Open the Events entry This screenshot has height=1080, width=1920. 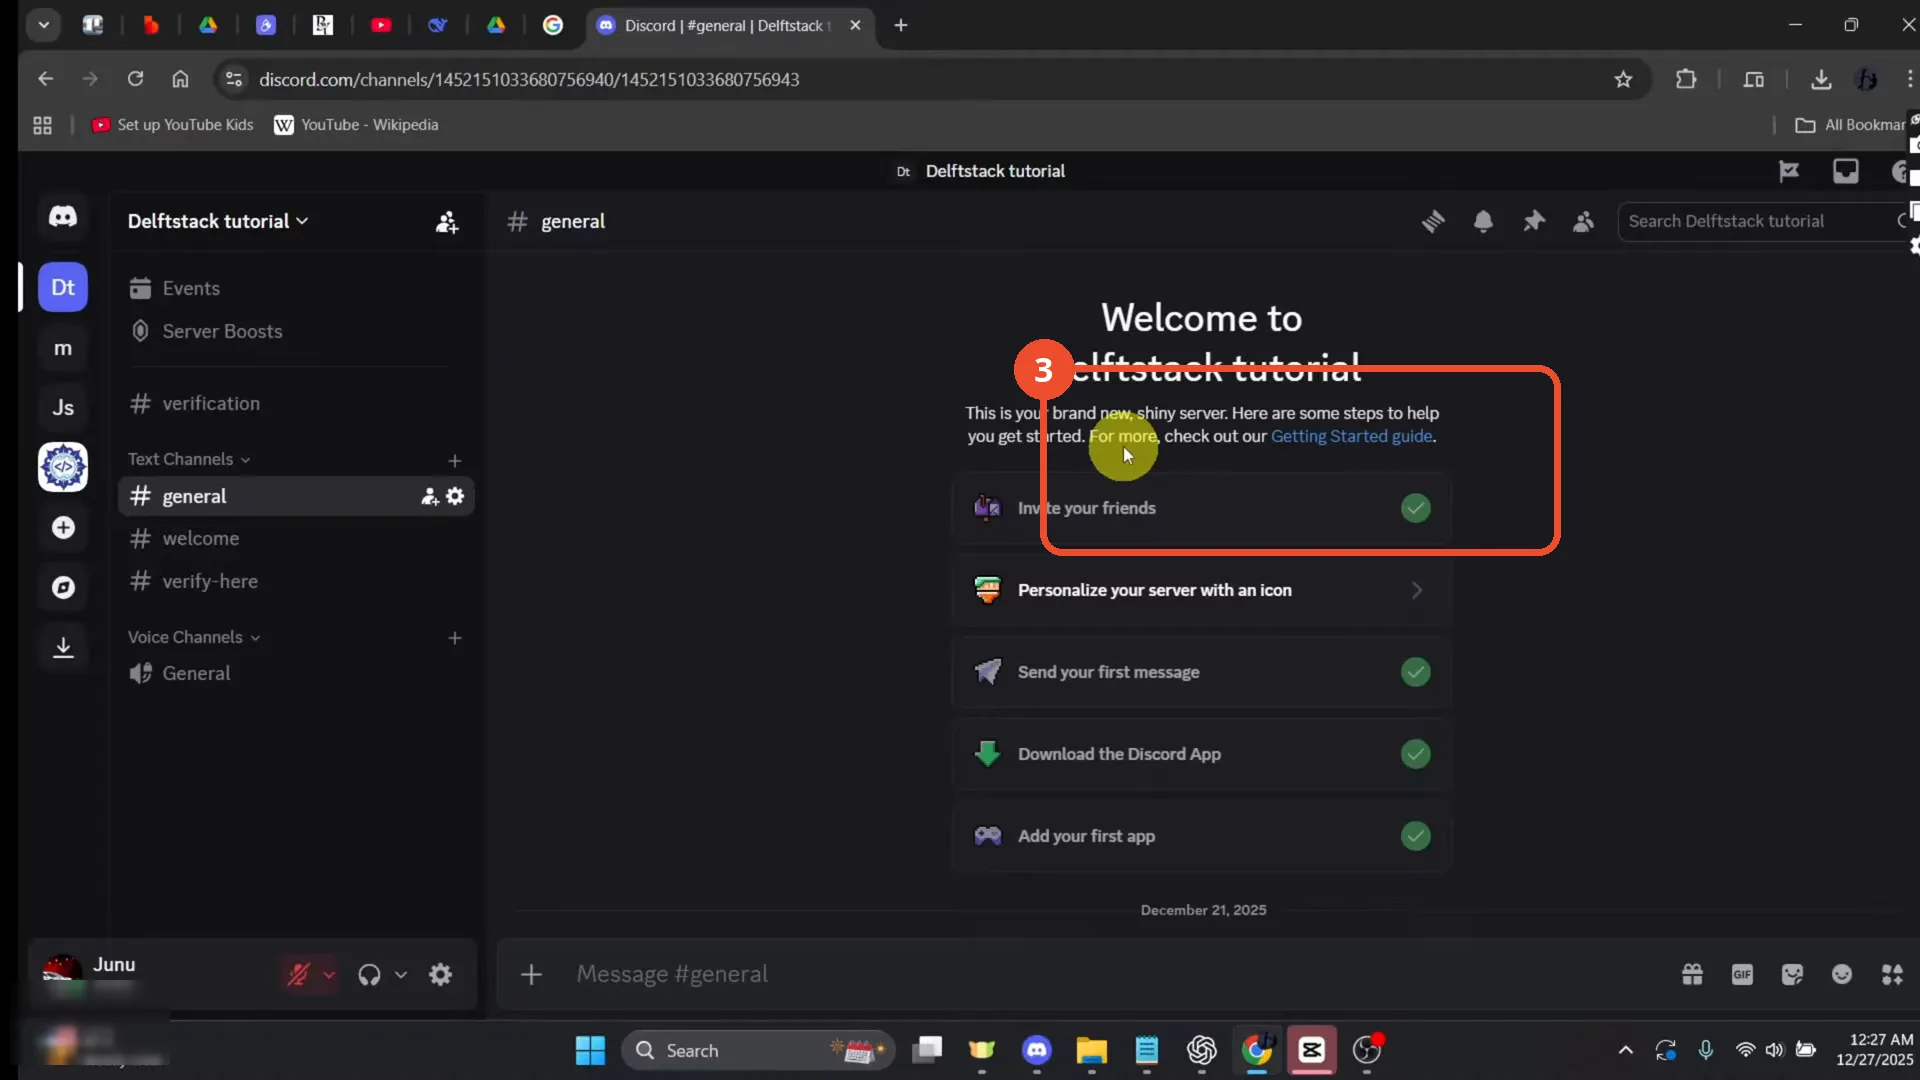[x=295, y=288]
